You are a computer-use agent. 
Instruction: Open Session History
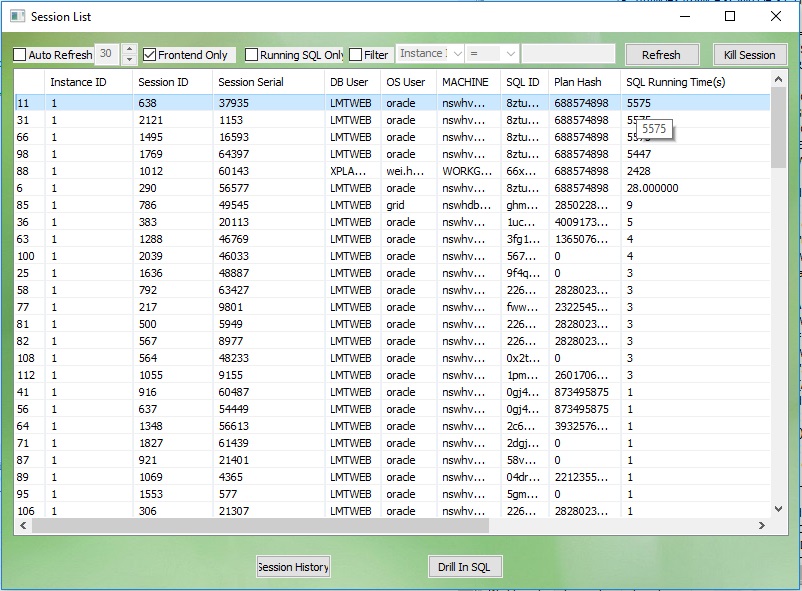293,567
